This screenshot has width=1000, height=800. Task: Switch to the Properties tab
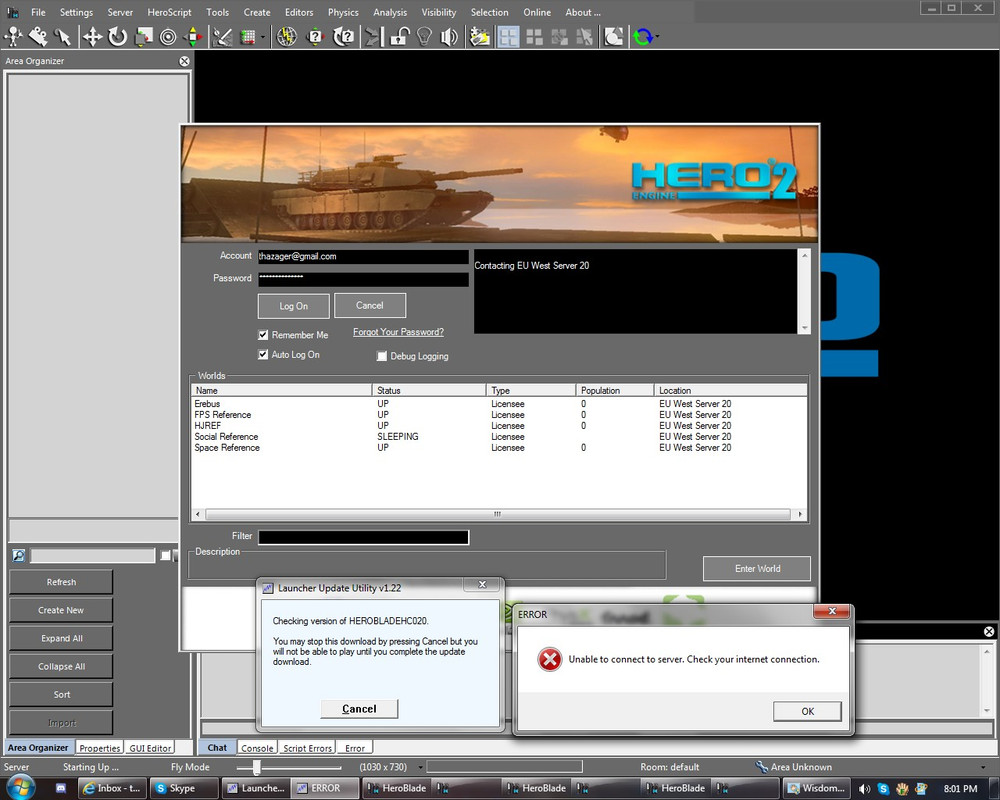[x=99, y=748]
